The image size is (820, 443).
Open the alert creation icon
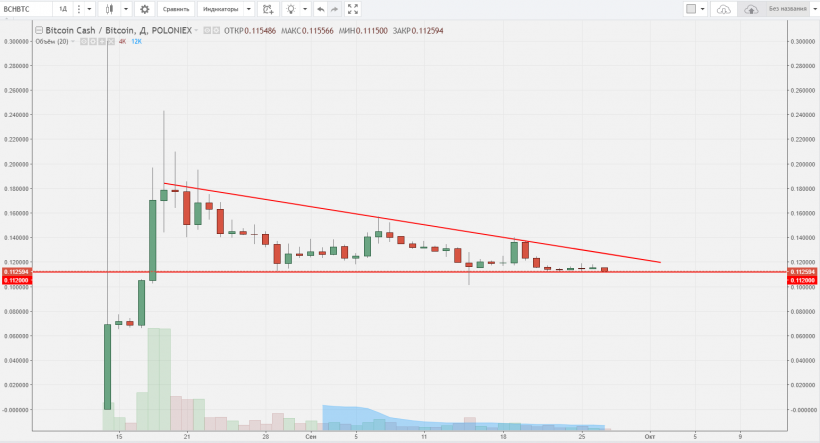[268, 9]
